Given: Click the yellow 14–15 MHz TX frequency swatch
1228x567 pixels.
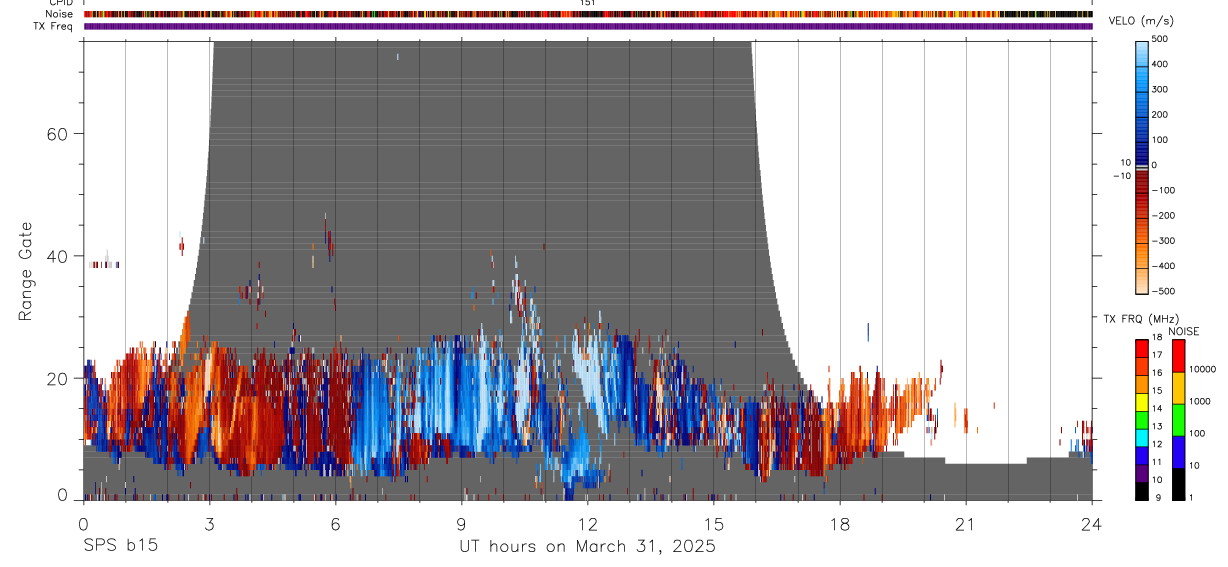Looking at the screenshot, I should tap(1141, 402).
